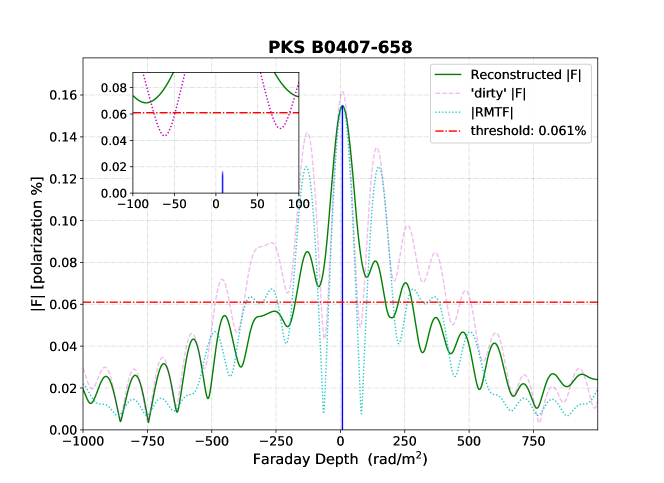This screenshot has width=664, height=483.
Task: Click the peak of the green reconstructed curve
Action: [x=342, y=106]
